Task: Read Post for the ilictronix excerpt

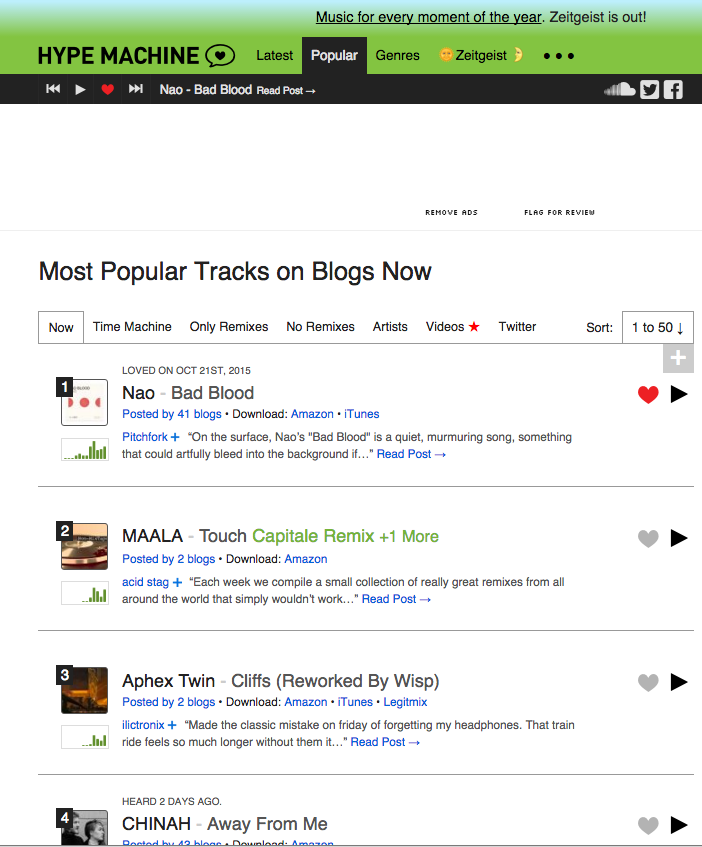Action: click(x=385, y=742)
